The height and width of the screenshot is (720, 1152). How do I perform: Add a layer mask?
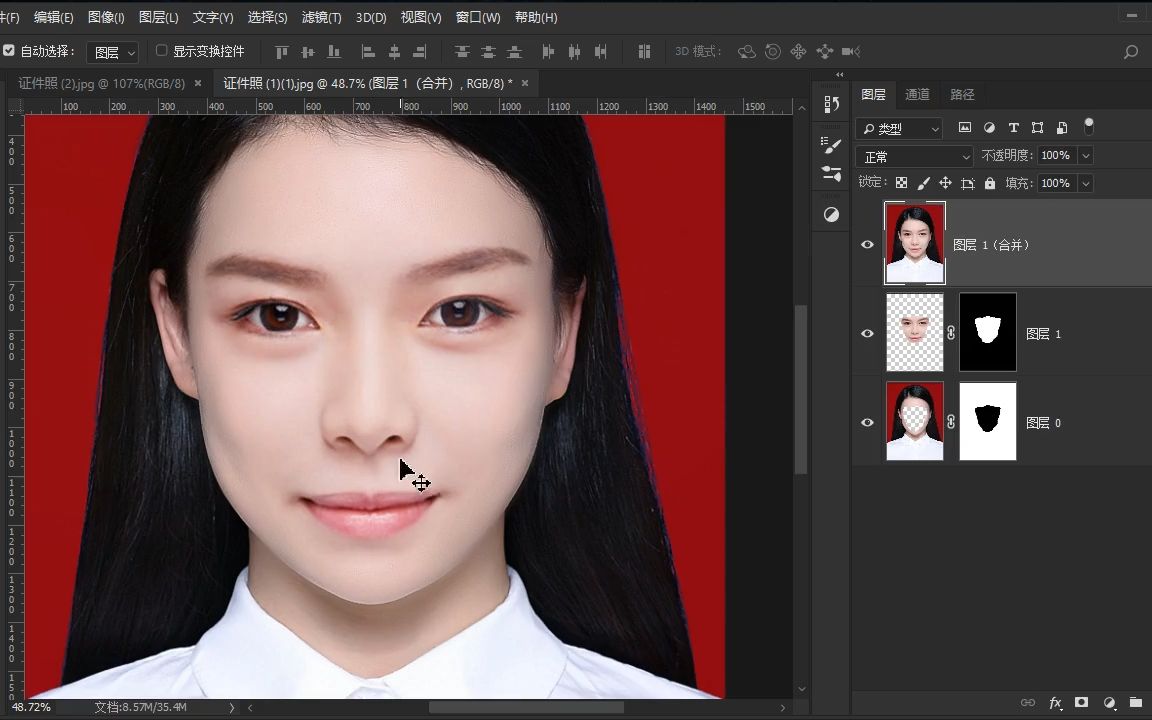click(x=1081, y=703)
